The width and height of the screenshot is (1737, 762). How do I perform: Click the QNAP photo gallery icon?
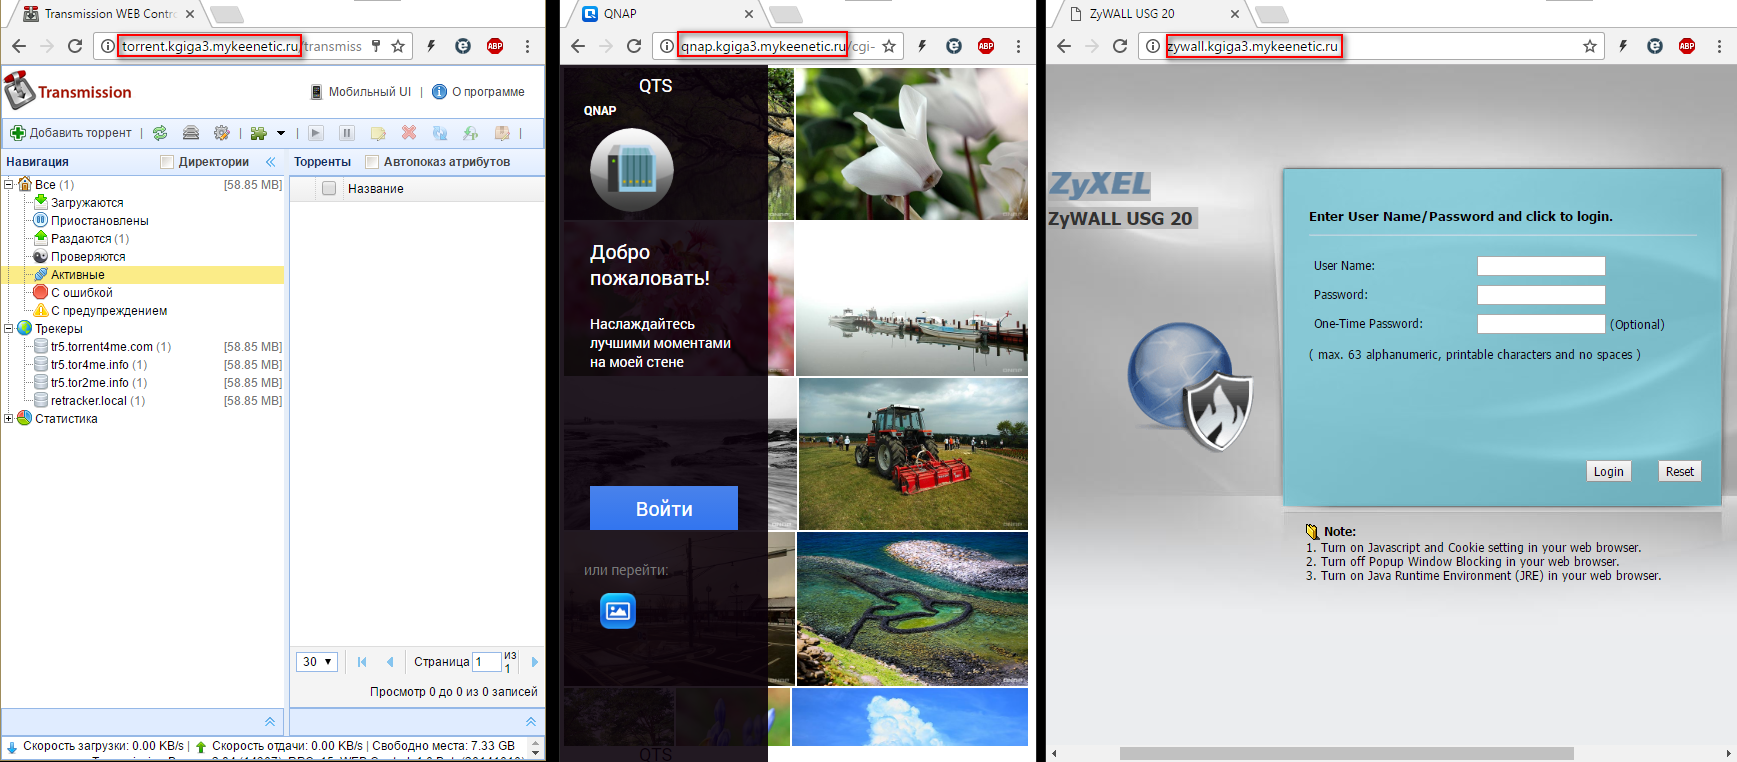point(618,610)
